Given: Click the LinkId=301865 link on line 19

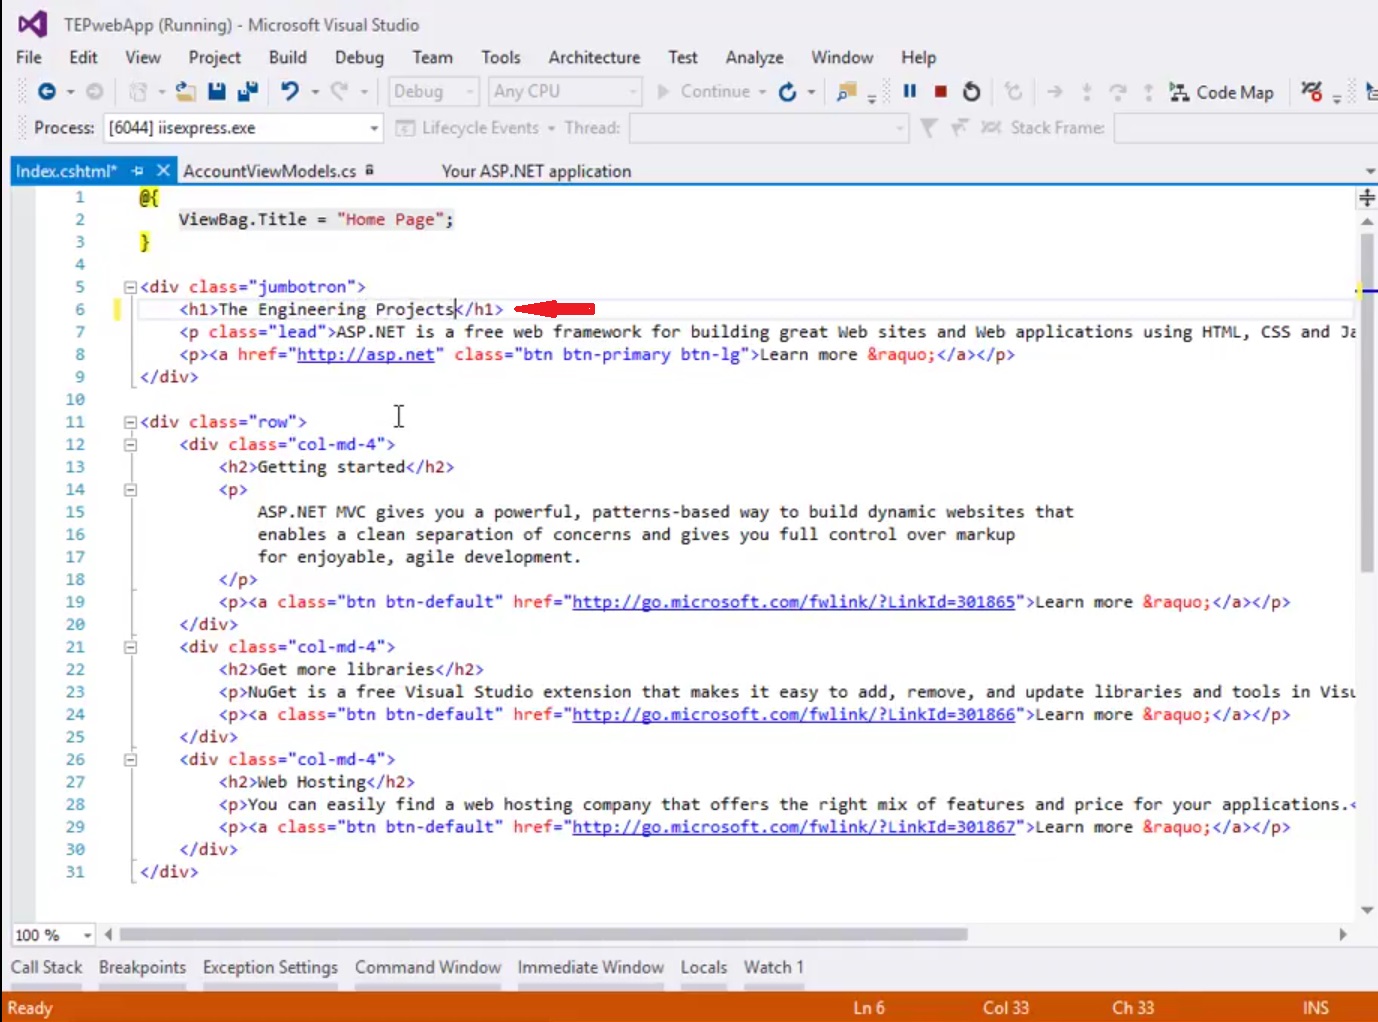Looking at the screenshot, I should click(794, 602).
